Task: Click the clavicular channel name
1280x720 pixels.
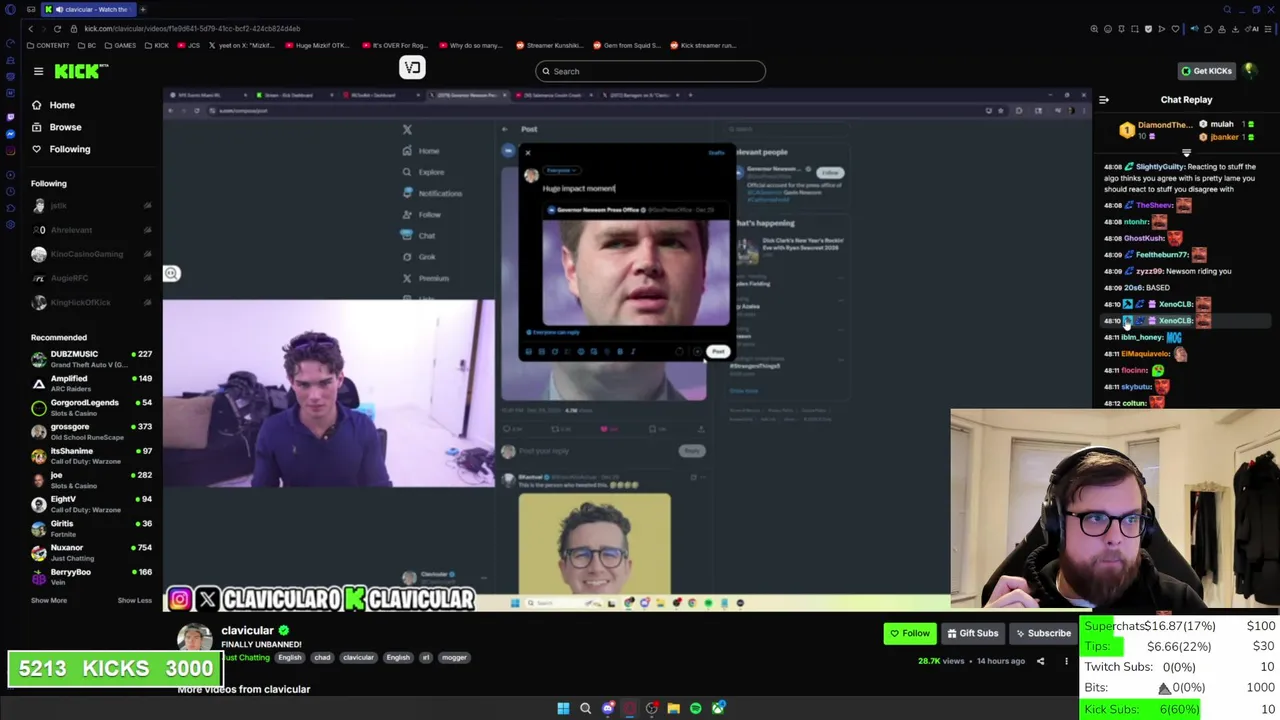Action: point(247,631)
